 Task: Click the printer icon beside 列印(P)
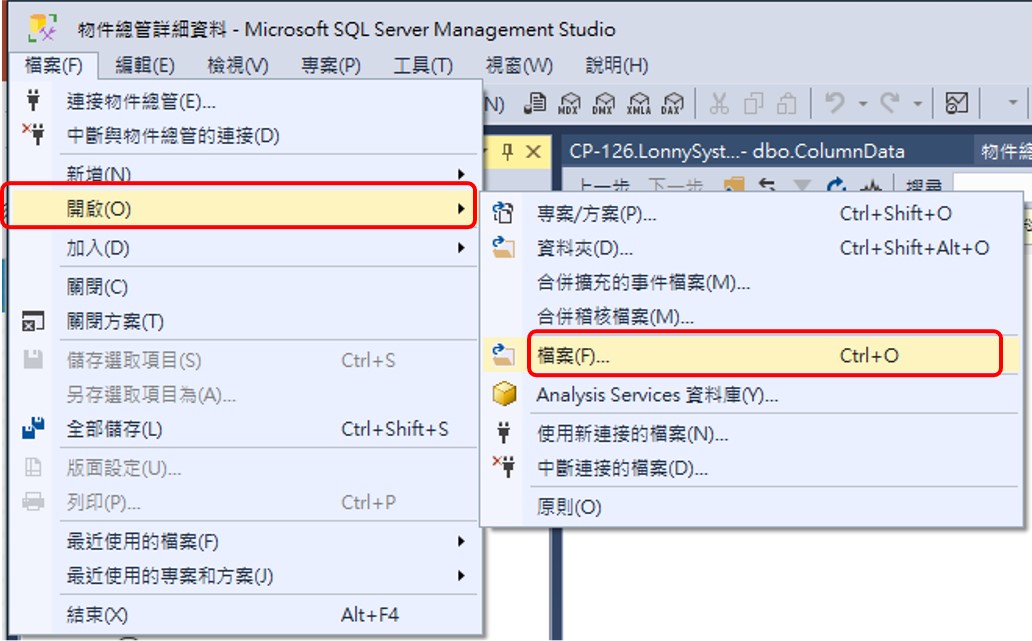point(33,502)
